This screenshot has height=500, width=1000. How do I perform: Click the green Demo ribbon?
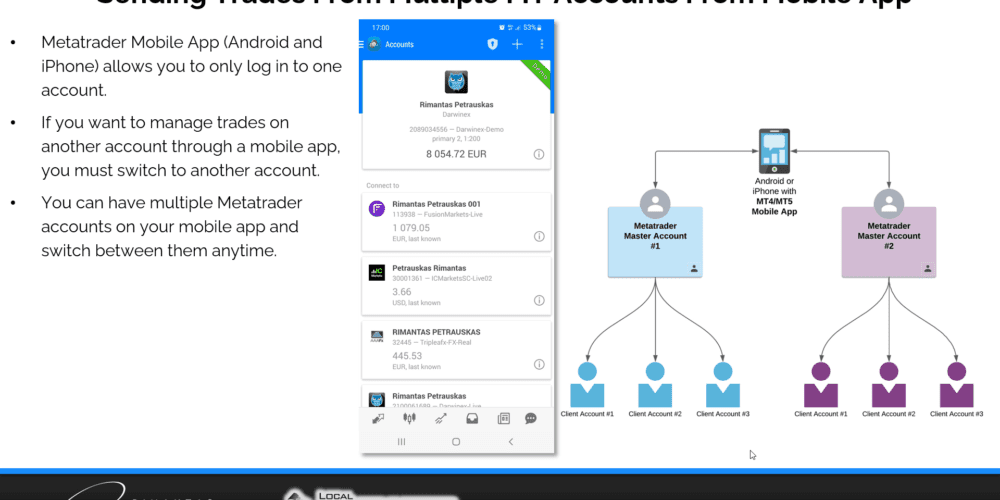pyautogui.click(x=535, y=75)
